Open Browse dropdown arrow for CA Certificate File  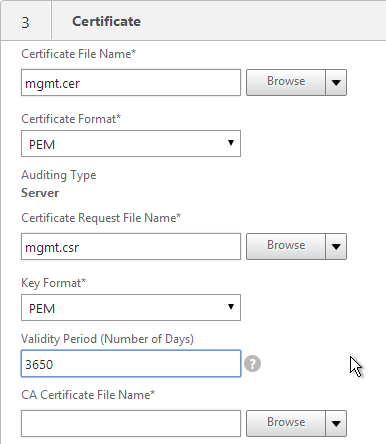pyautogui.click(x=336, y=423)
